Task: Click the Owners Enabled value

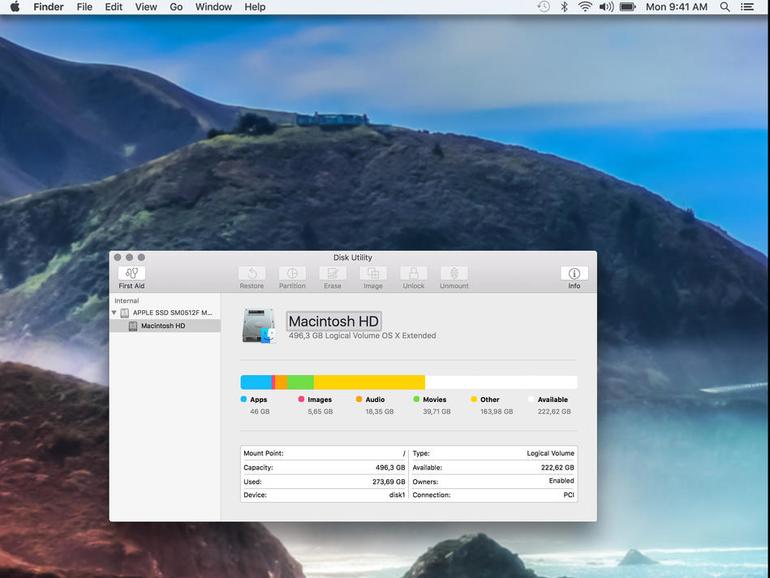Action: coord(561,481)
